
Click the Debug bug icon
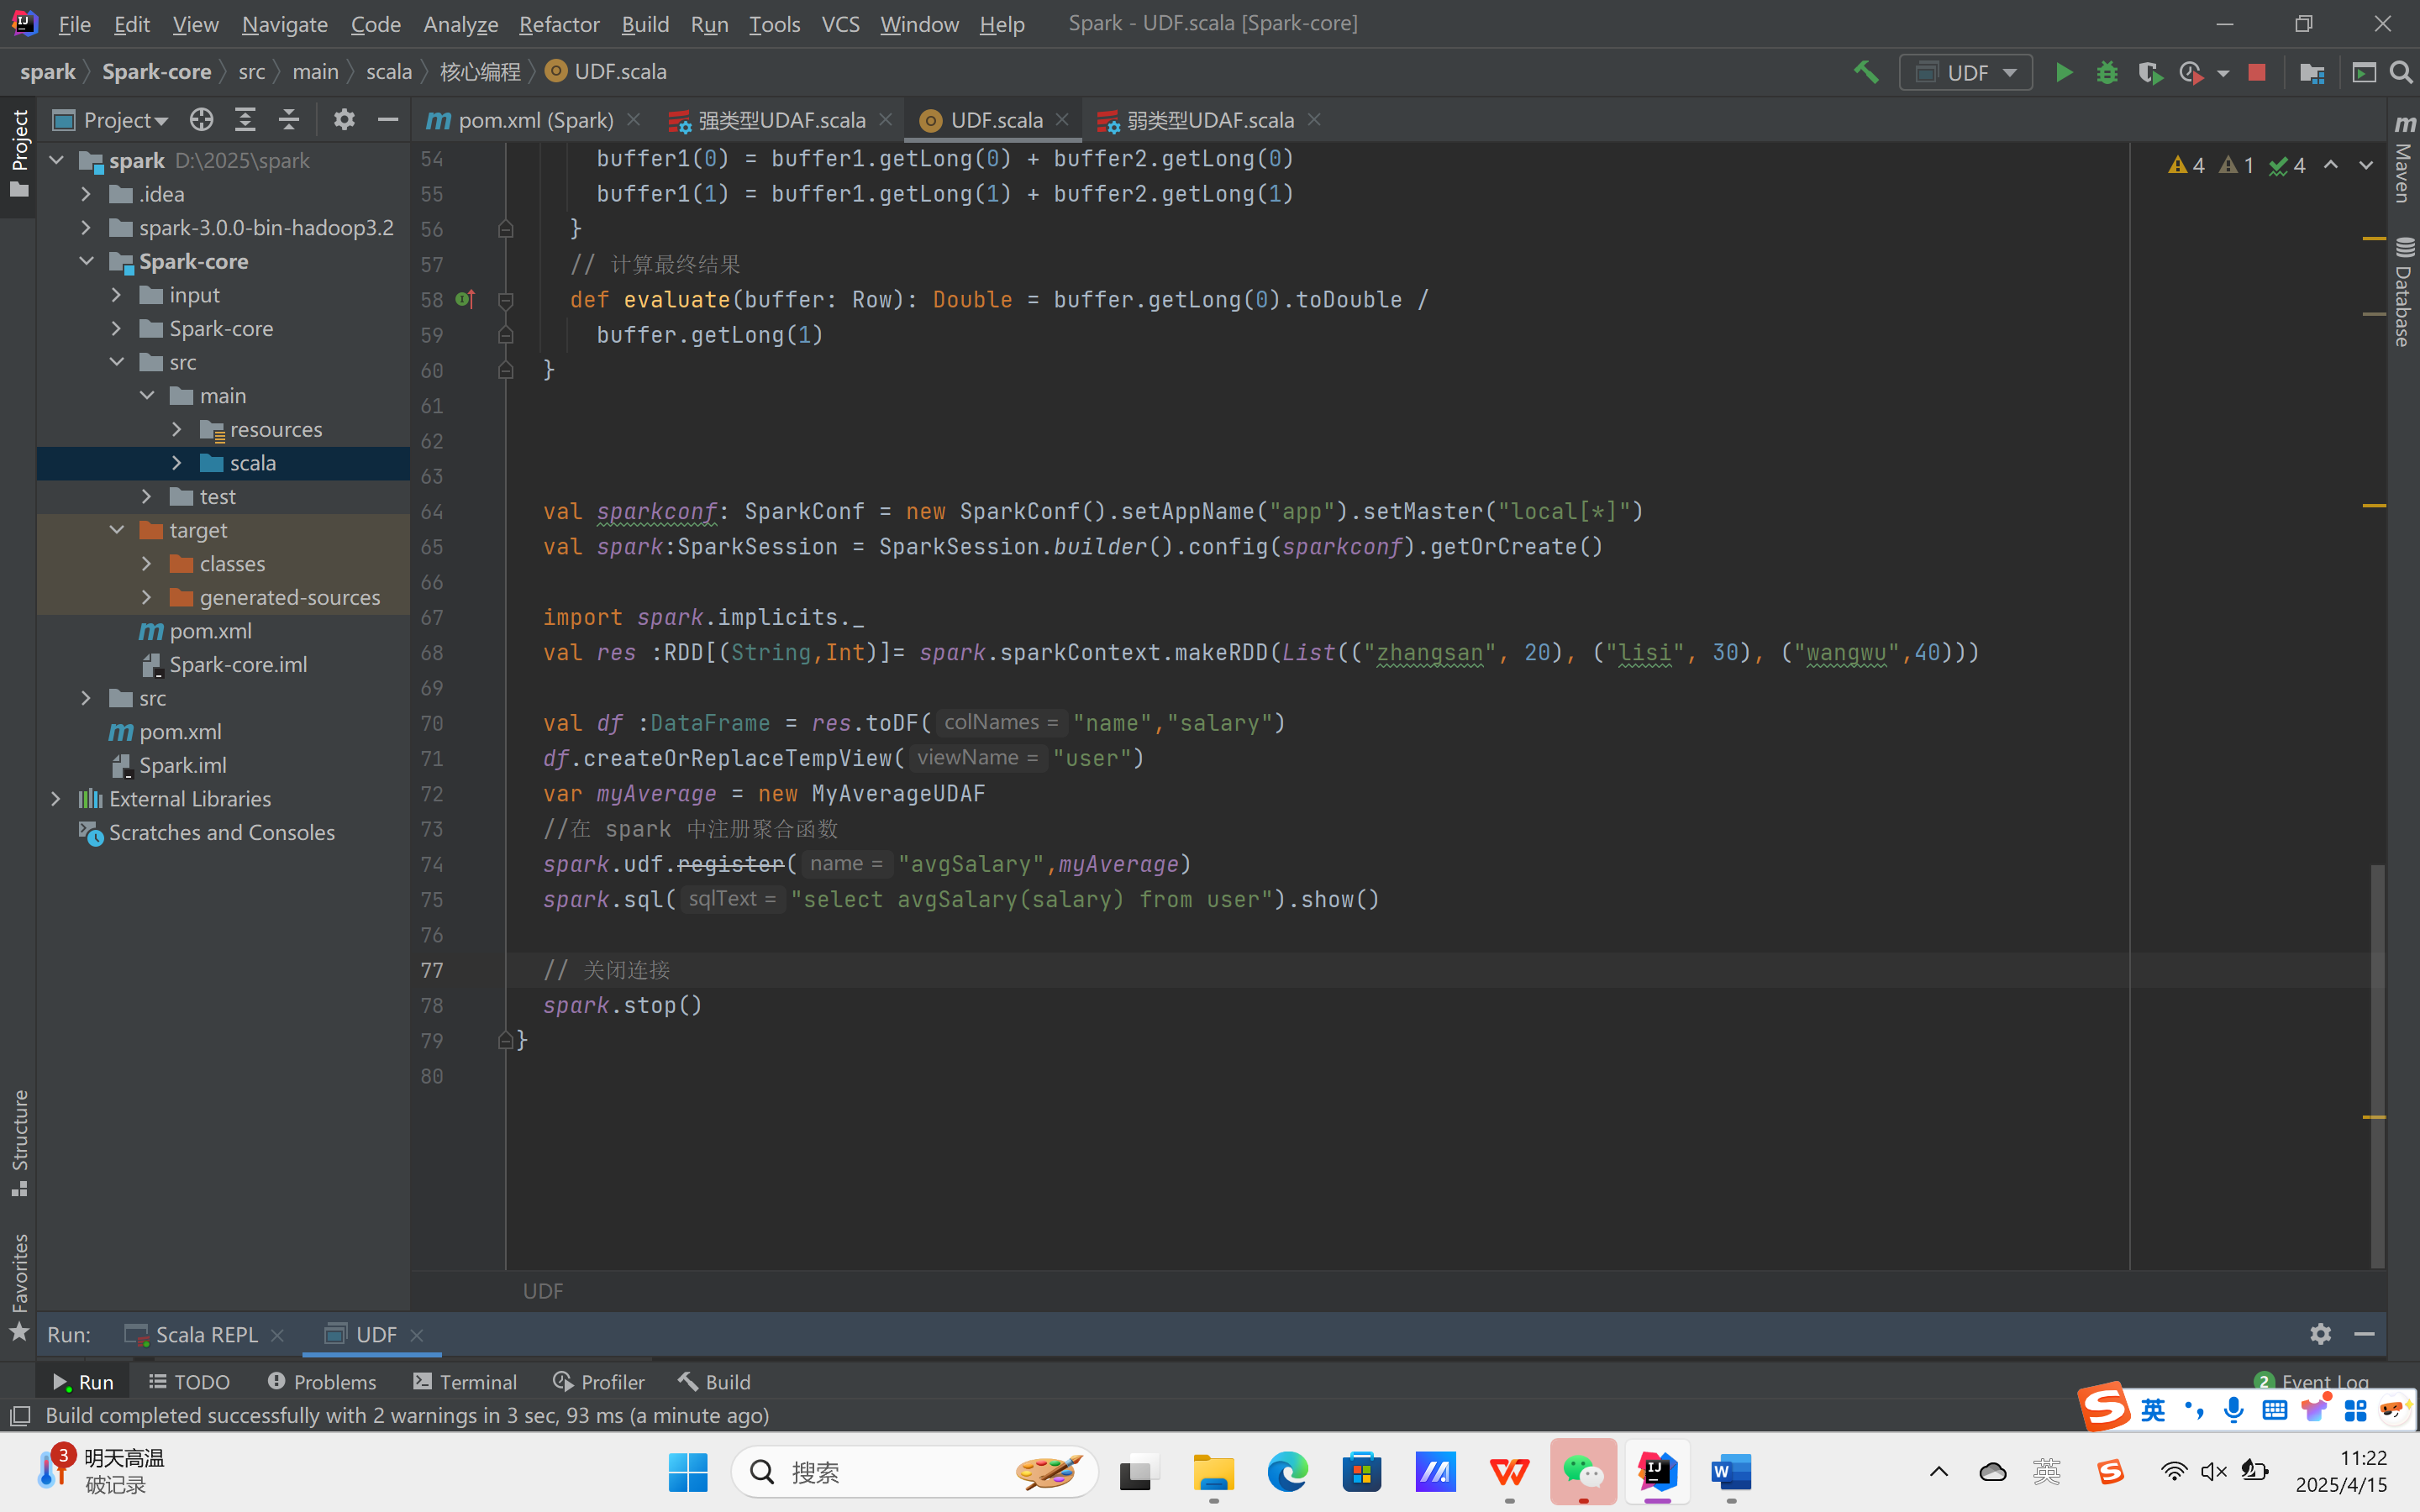[x=2107, y=73]
